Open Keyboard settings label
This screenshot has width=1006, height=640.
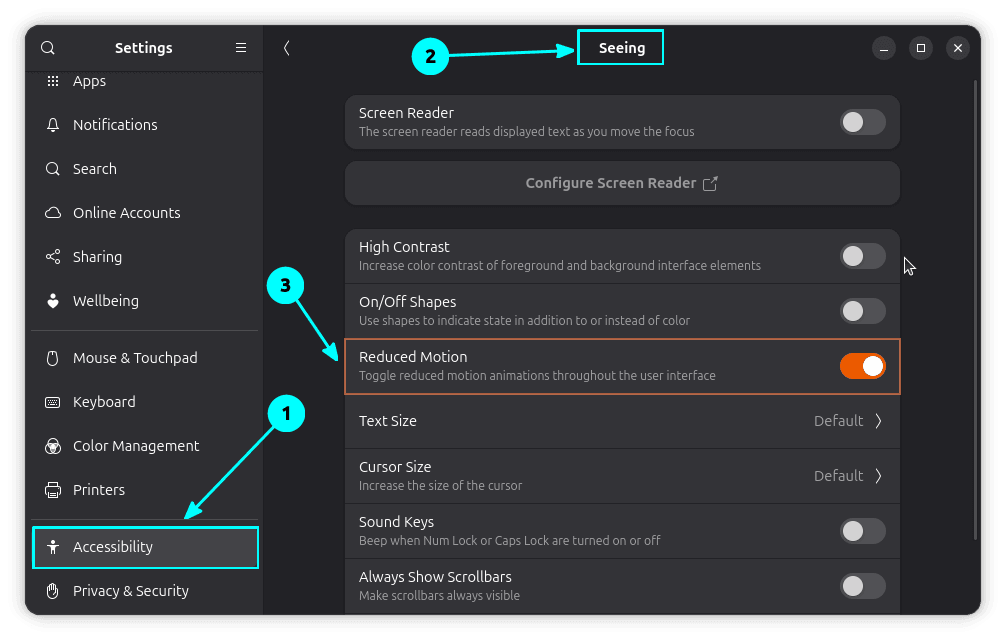[104, 402]
